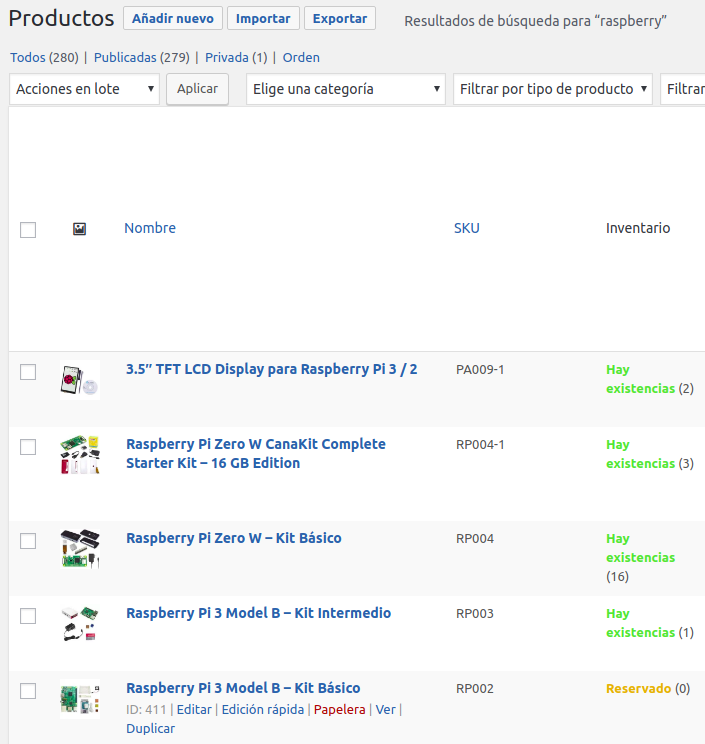Click Duplicar link for product 411

click(x=150, y=728)
